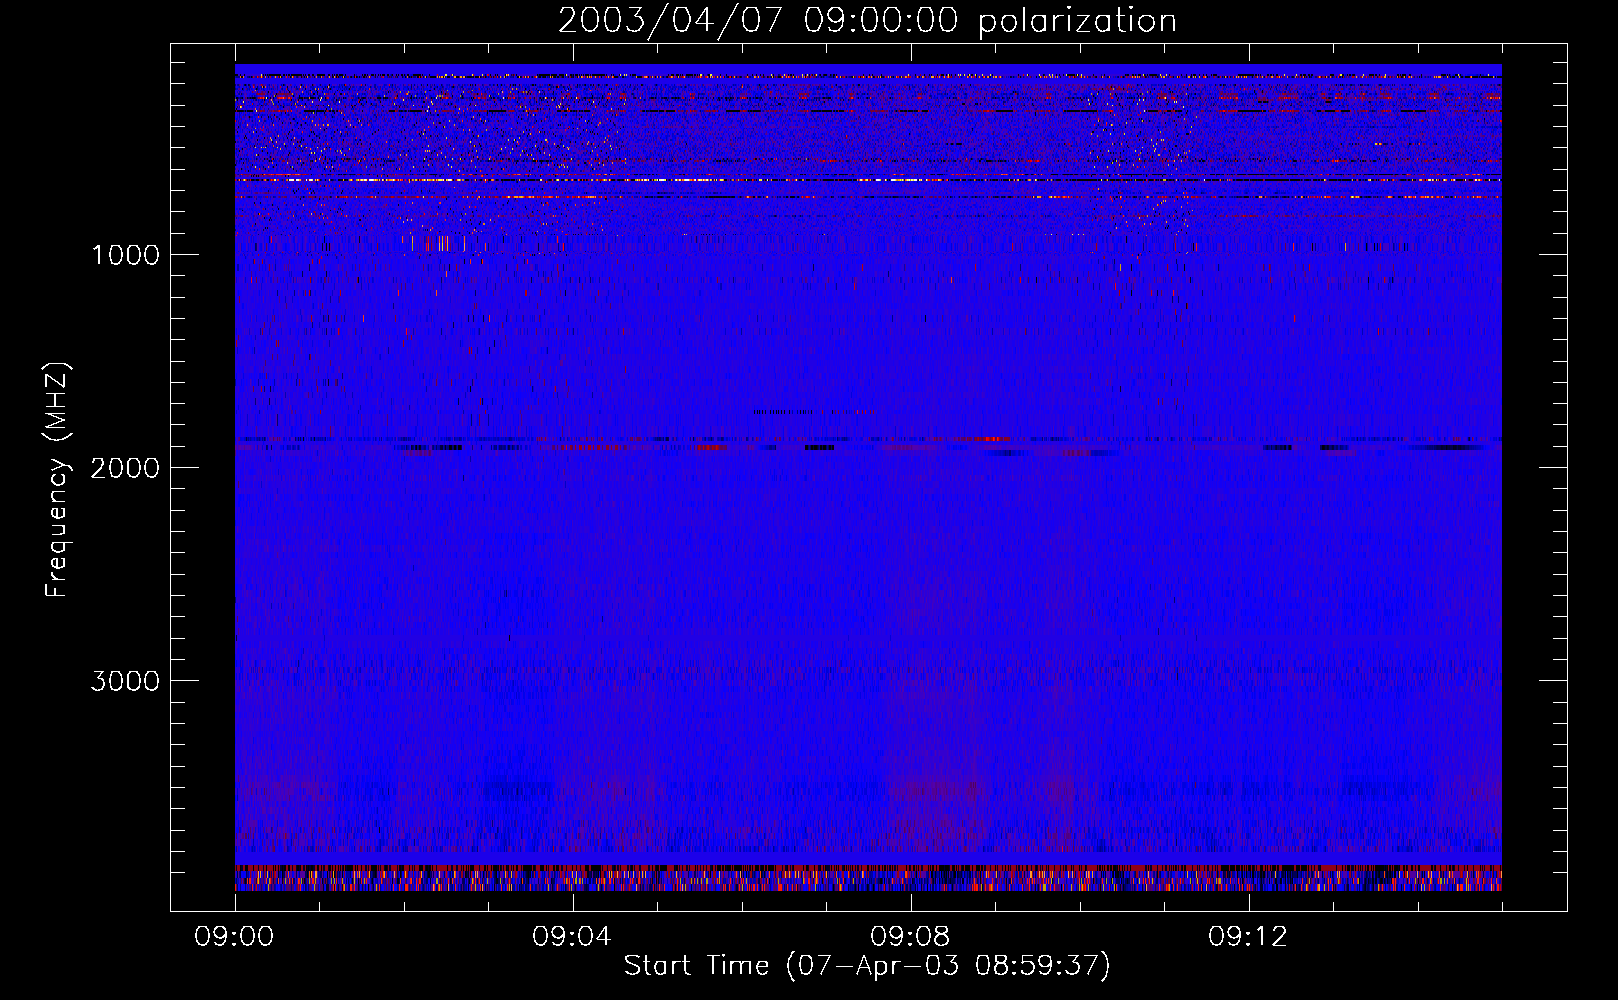Click the 'Start Time (07-Apr-03 08:59:37)' label
Screen dimensions: 1618x1000
coord(867,966)
